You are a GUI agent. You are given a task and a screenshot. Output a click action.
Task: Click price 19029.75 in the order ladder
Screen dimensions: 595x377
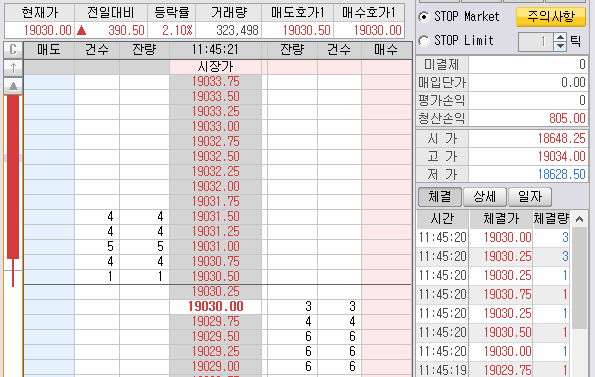tap(215, 322)
